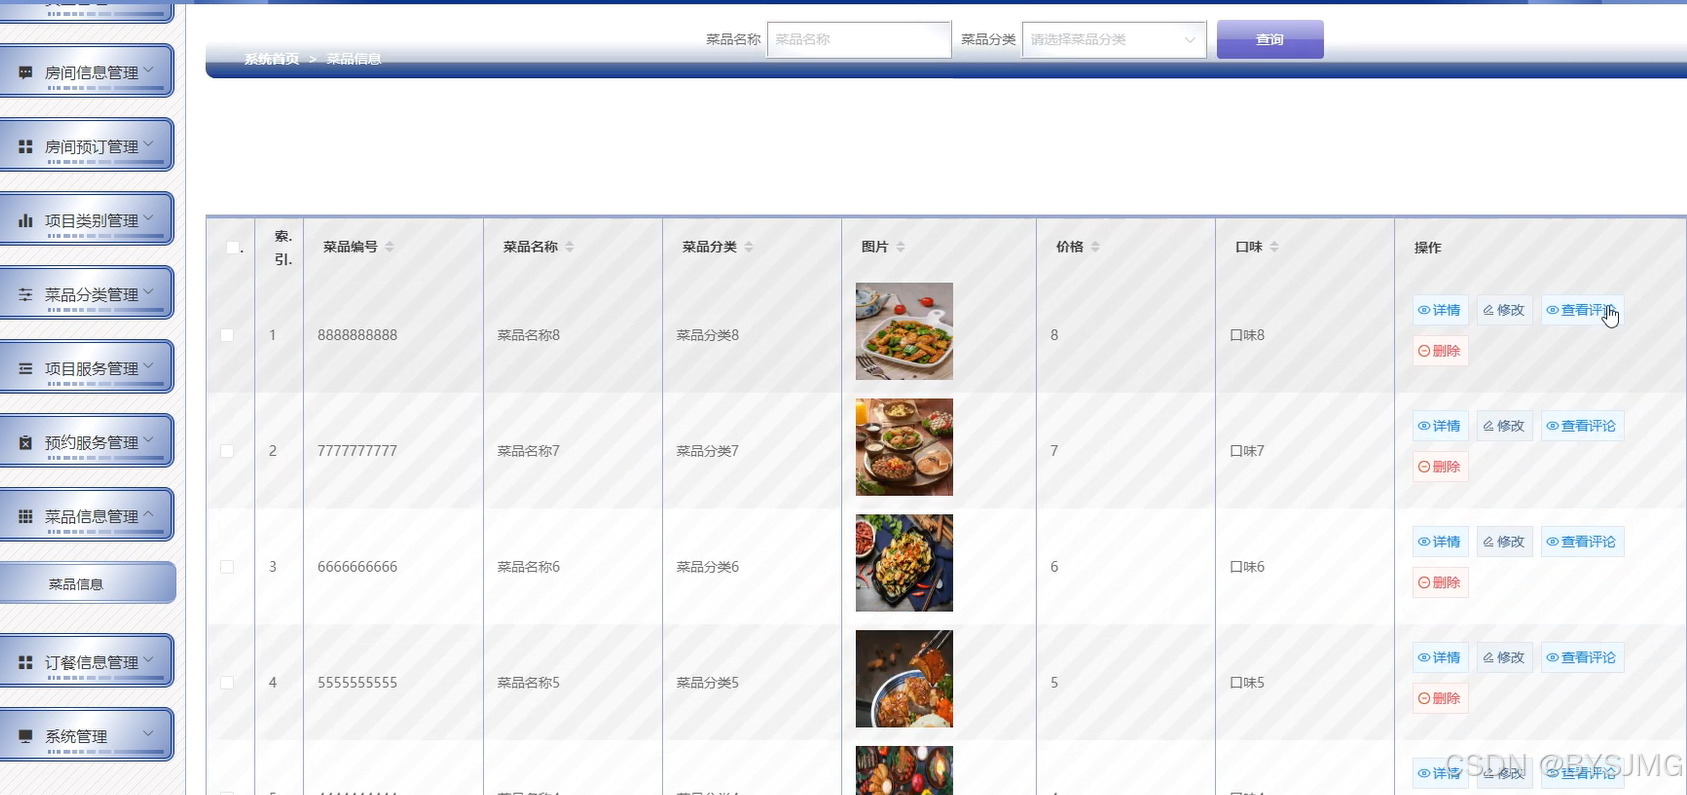
Task: Expand 项目类别管理 menu chevron
Action: click(x=149, y=218)
